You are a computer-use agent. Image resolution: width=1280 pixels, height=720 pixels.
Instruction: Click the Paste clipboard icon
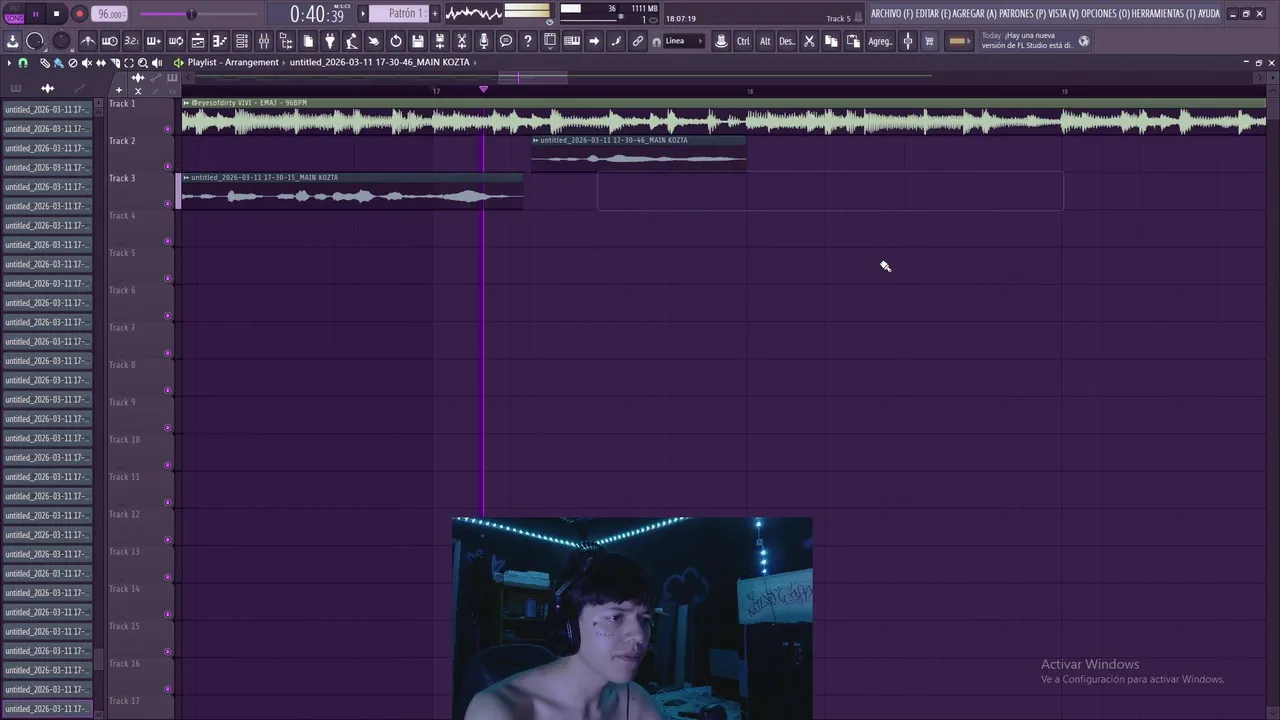click(x=853, y=41)
